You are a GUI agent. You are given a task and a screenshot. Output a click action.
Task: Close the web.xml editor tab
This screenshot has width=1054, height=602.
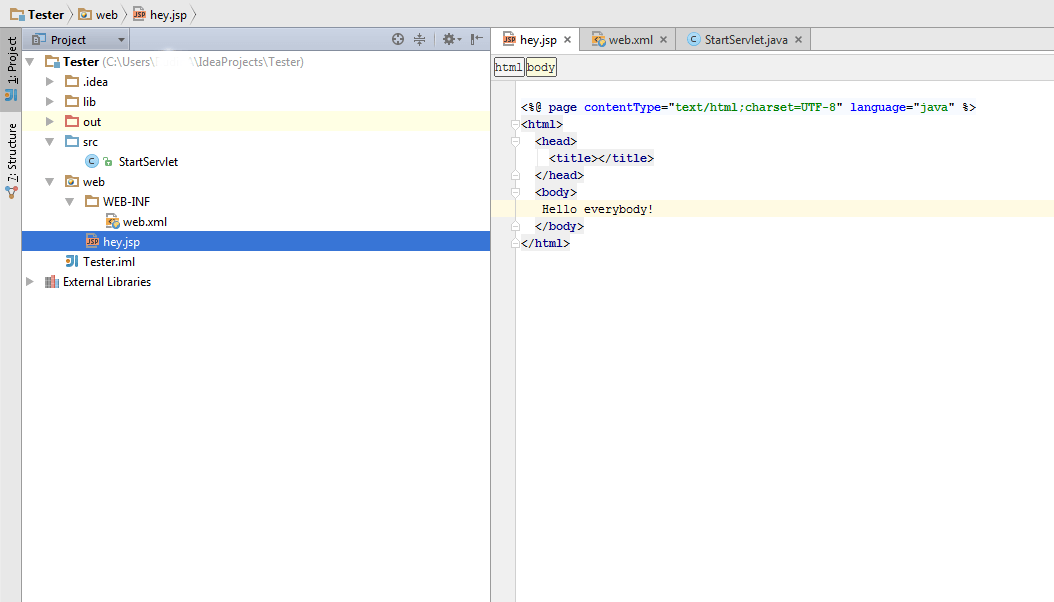coord(664,40)
